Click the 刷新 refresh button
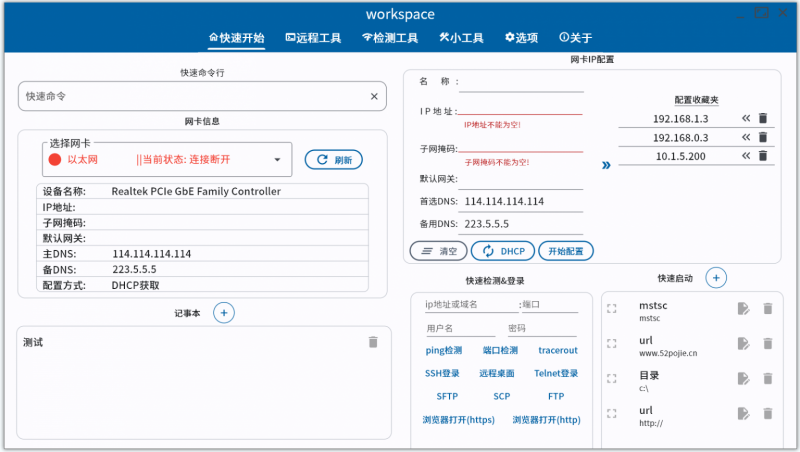Screen dimensions: 800x452 pos(334,160)
